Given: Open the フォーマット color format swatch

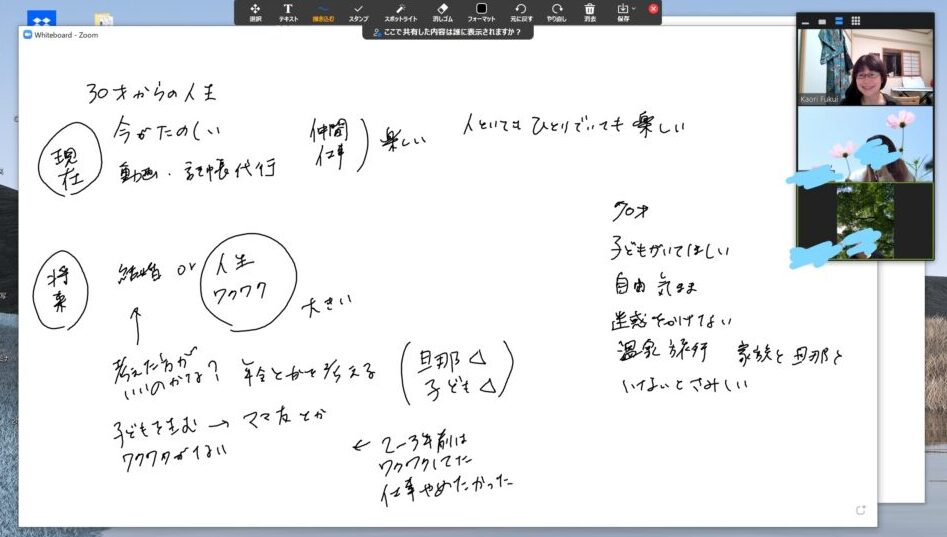Looking at the screenshot, I should 481,12.
